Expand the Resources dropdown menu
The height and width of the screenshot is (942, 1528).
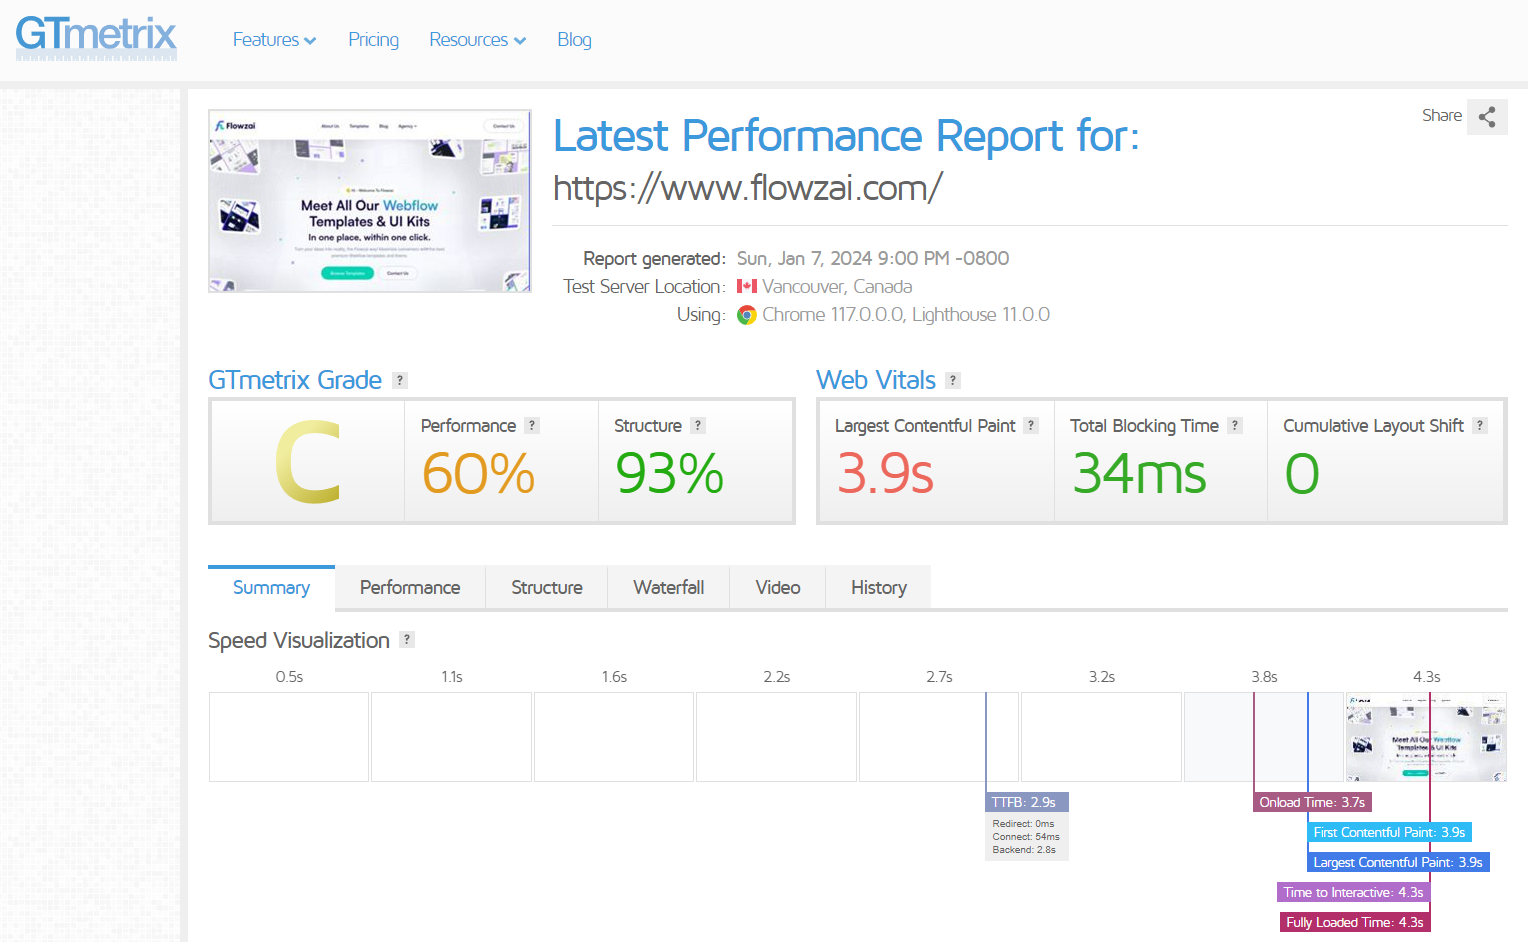tap(477, 40)
